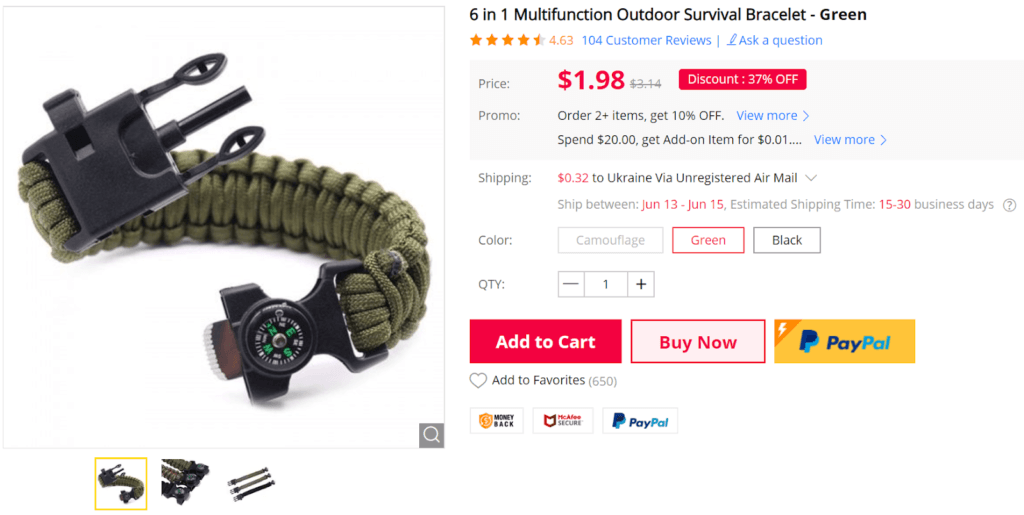Select the Green color option
The height and width of the screenshot is (515, 1024).
[708, 240]
